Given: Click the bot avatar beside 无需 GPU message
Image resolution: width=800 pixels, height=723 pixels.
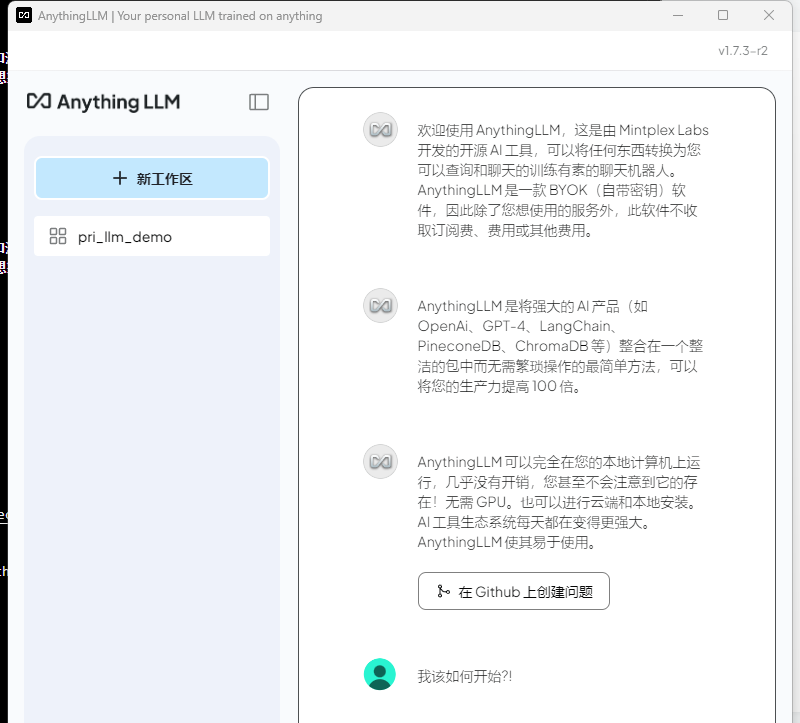Looking at the screenshot, I should pos(380,461).
